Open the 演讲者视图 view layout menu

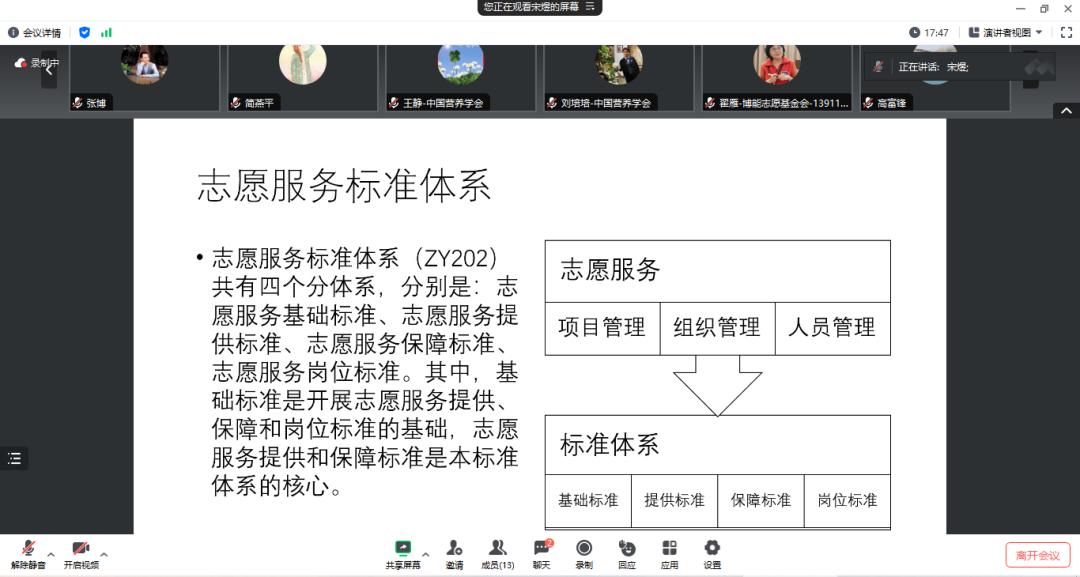(x=1005, y=33)
